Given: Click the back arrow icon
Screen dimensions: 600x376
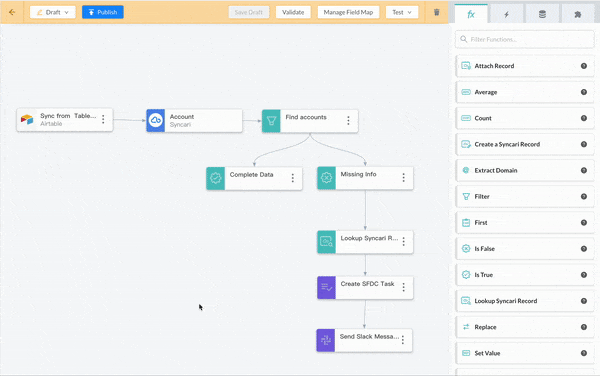Looking at the screenshot, I should pos(12,12).
